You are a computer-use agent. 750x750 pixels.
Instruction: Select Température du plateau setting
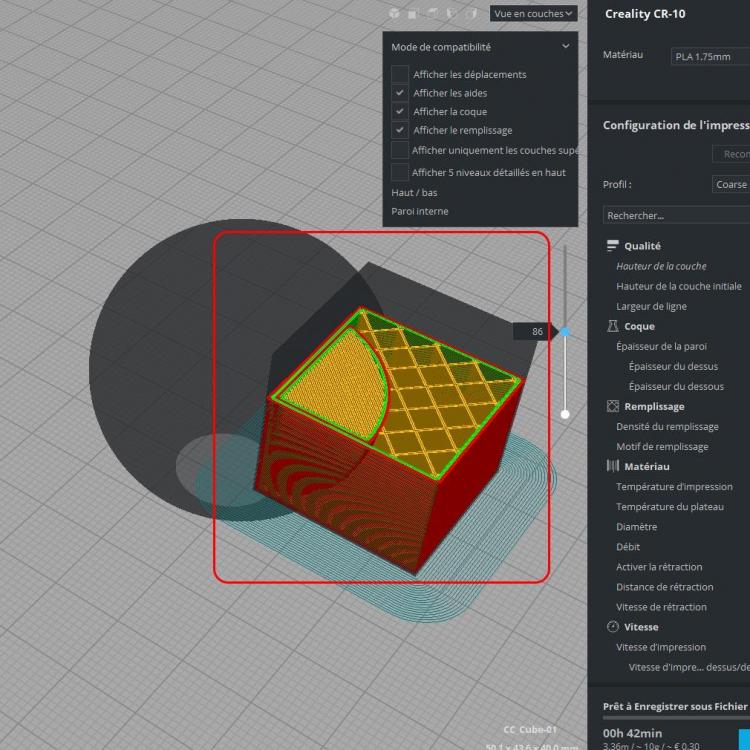tap(670, 507)
